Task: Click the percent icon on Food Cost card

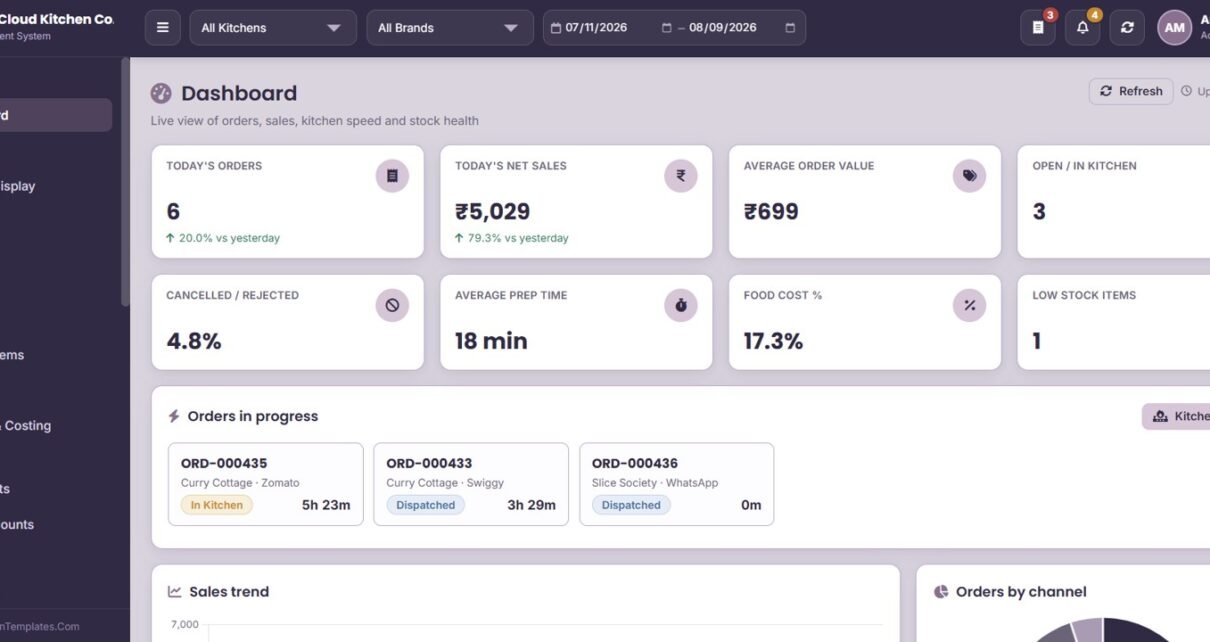Action: (x=969, y=305)
